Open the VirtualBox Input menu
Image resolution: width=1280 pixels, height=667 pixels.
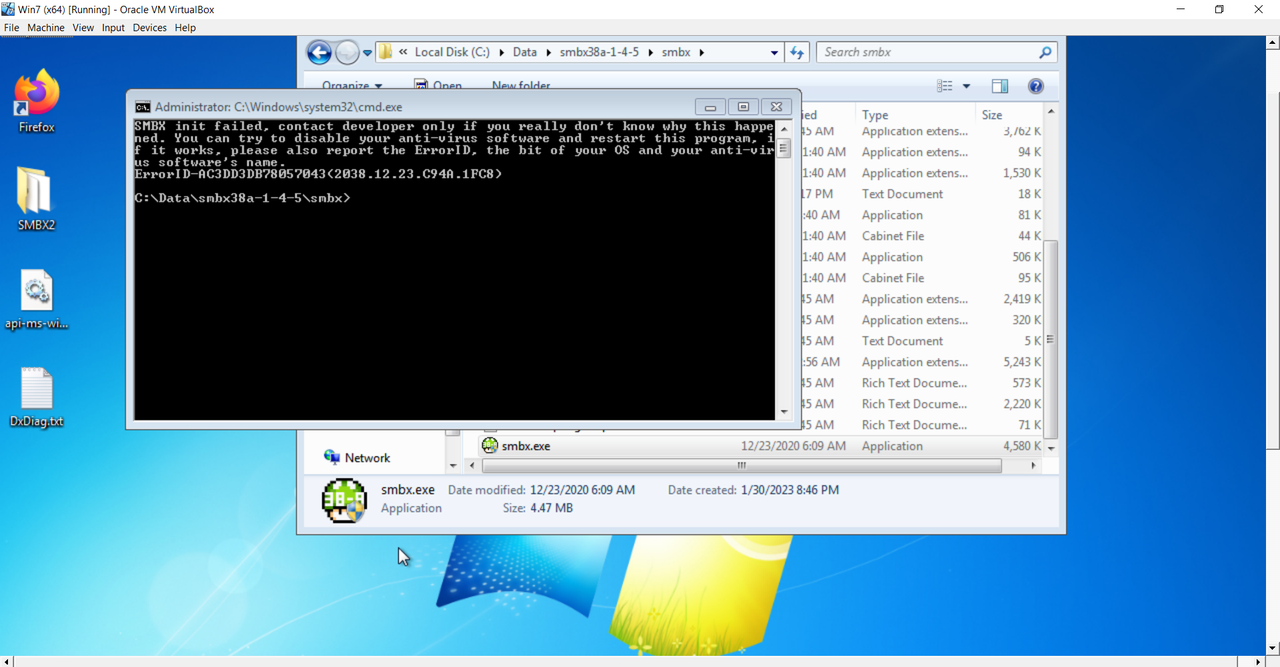point(113,28)
